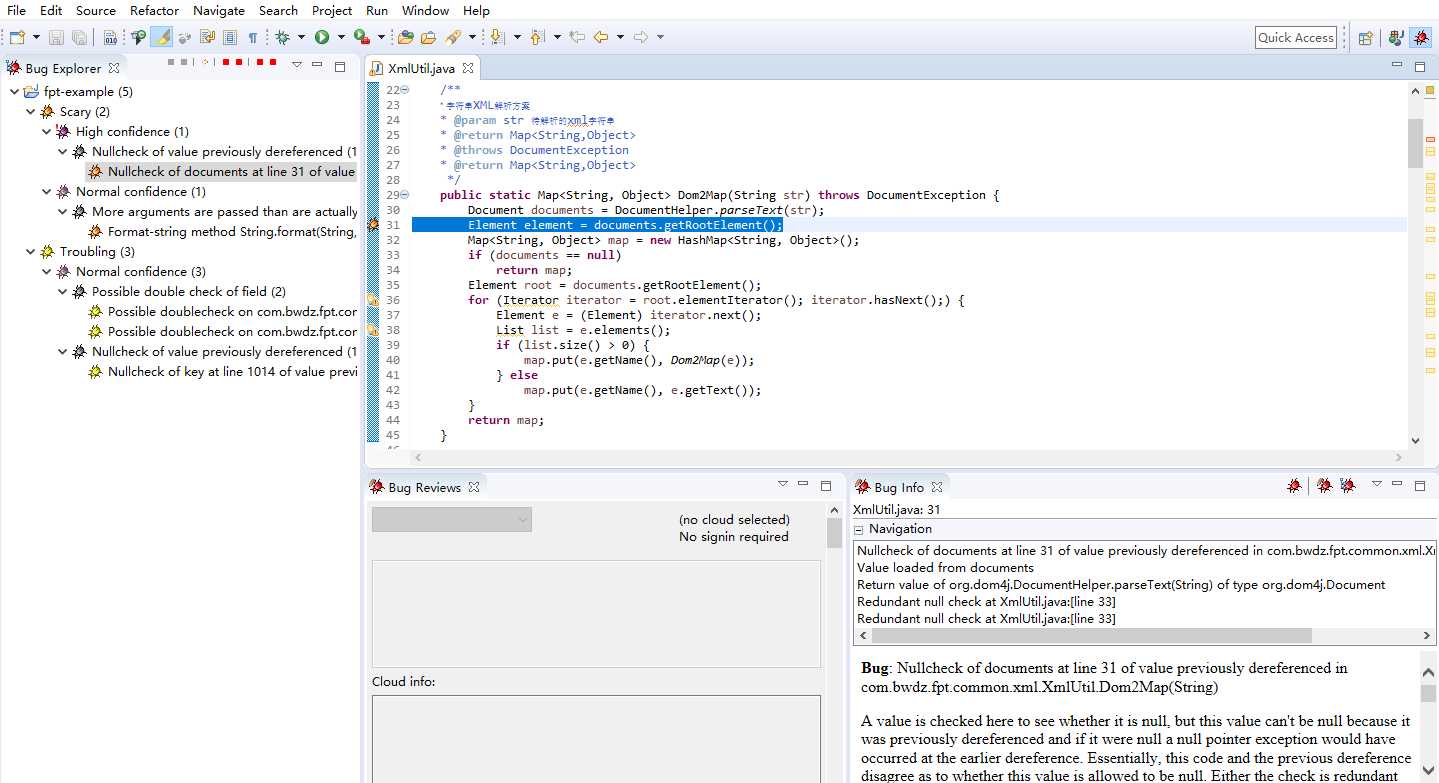This screenshot has width=1439, height=783.
Task: Open the Debug button dropdown arrow
Action: [301, 37]
